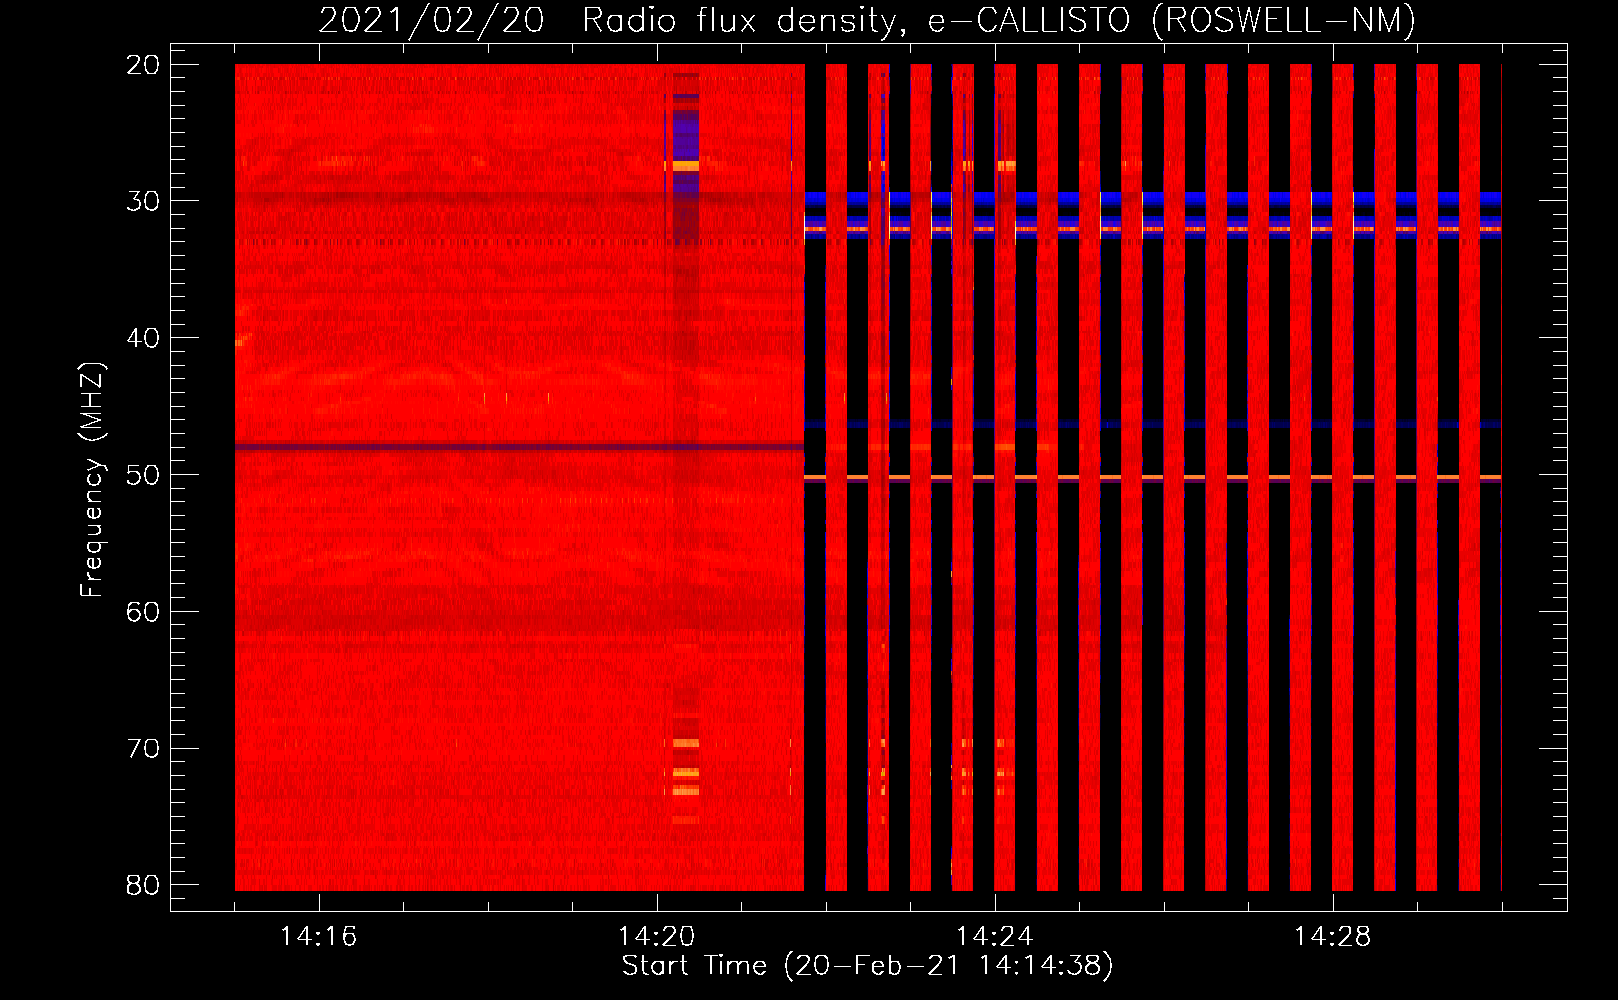Screen dimensions: 1618x1000
Task: Click the 70 frequency tick label
Action: 144,748
